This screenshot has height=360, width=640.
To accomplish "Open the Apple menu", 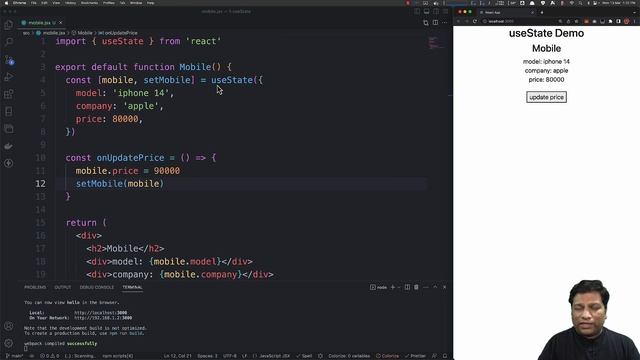I will [x=6, y=3].
